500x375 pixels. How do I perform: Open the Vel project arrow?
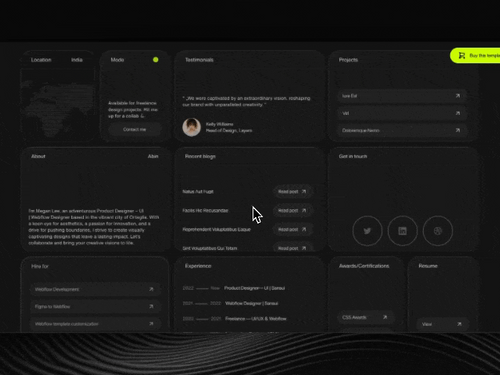tap(458, 113)
